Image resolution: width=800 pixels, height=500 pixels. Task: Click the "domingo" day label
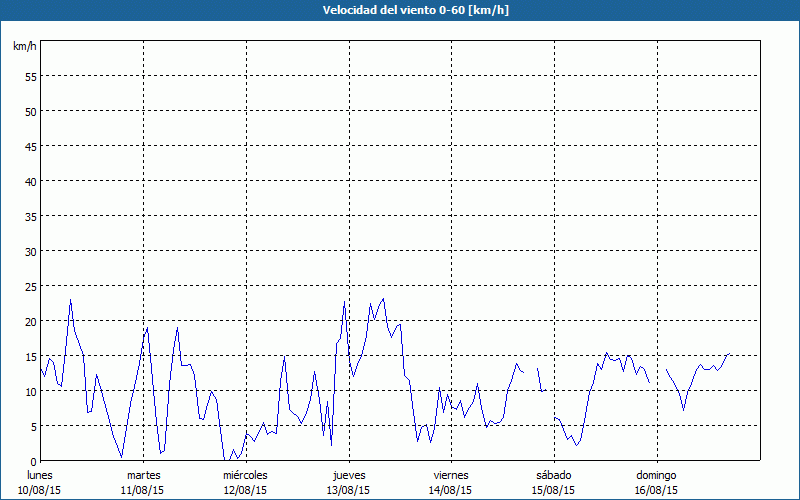(656, 475)
